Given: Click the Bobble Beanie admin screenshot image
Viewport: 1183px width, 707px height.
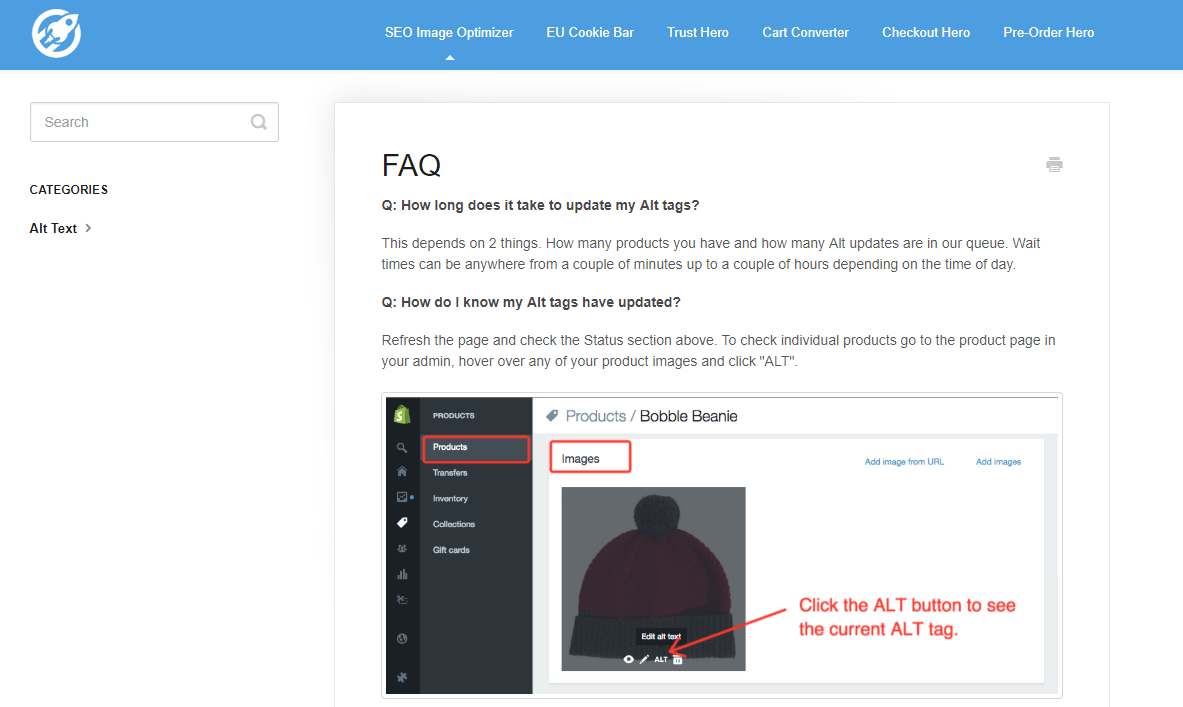Looking at the screenshot, I should [x=722, y=545].
